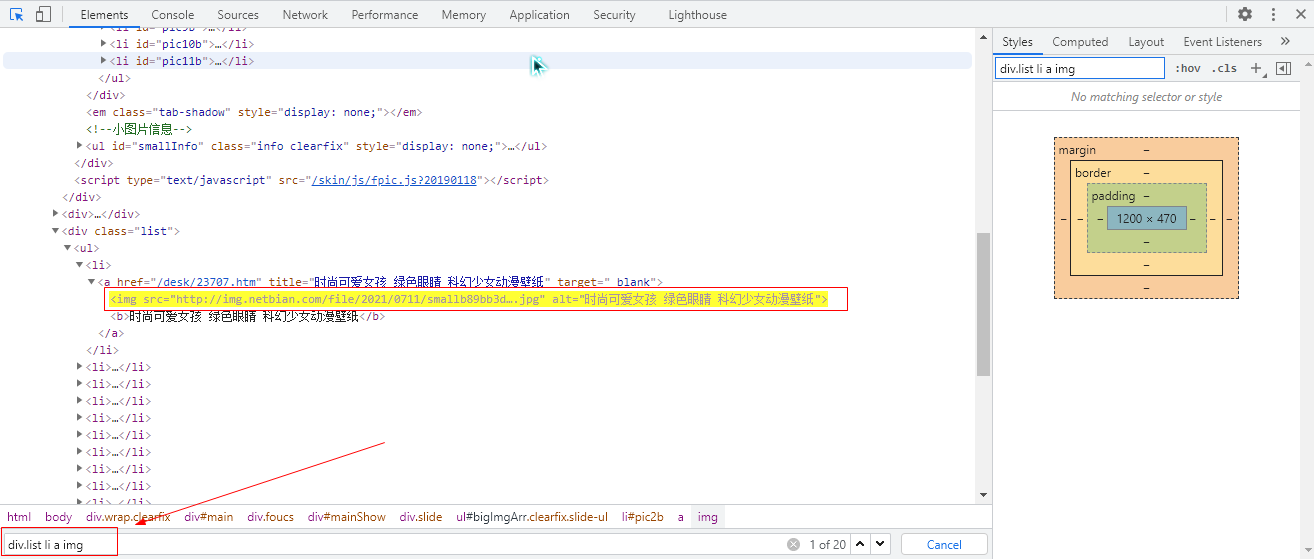Switch to the Sources tab

[238, 15]
